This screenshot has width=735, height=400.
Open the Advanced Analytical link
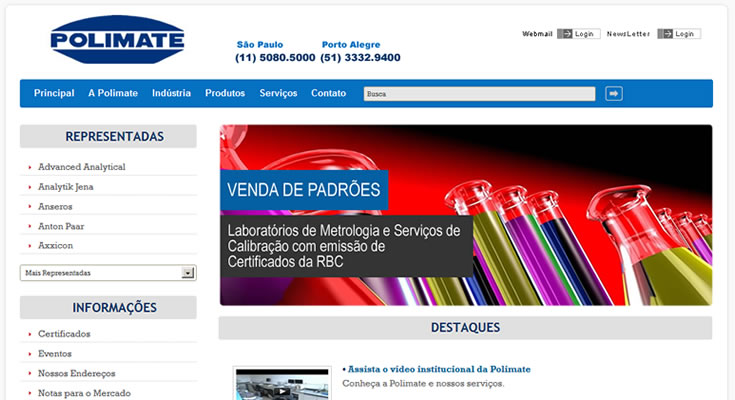(82, 167)
